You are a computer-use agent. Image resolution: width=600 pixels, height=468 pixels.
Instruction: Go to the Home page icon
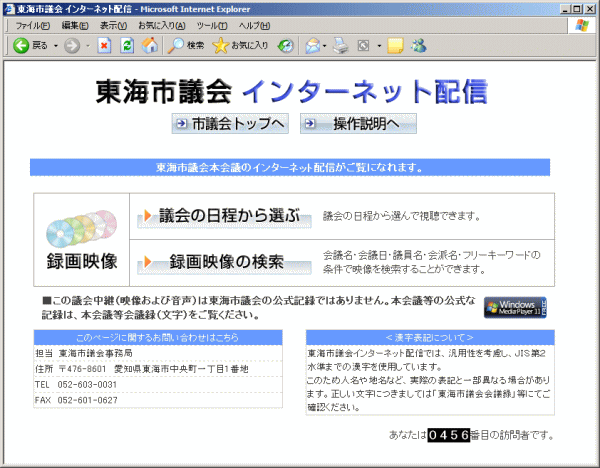tap(150, 46)
